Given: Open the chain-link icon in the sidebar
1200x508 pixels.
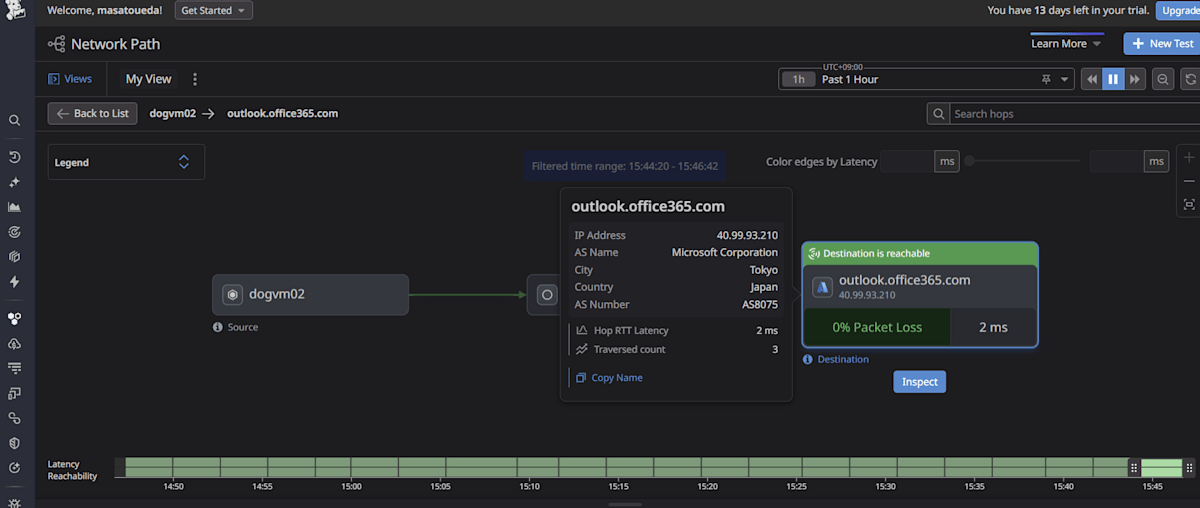Looking at the screenshot, I should 14,418.
